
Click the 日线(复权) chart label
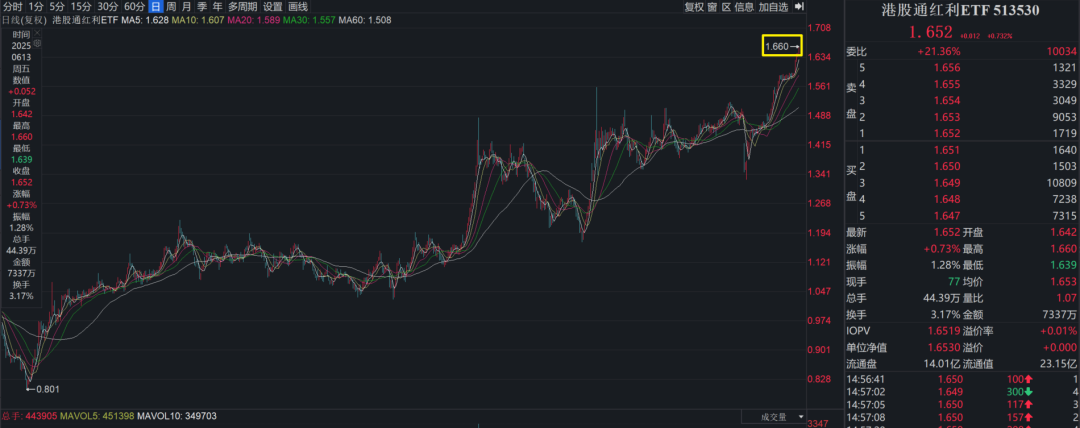[22, 20]
